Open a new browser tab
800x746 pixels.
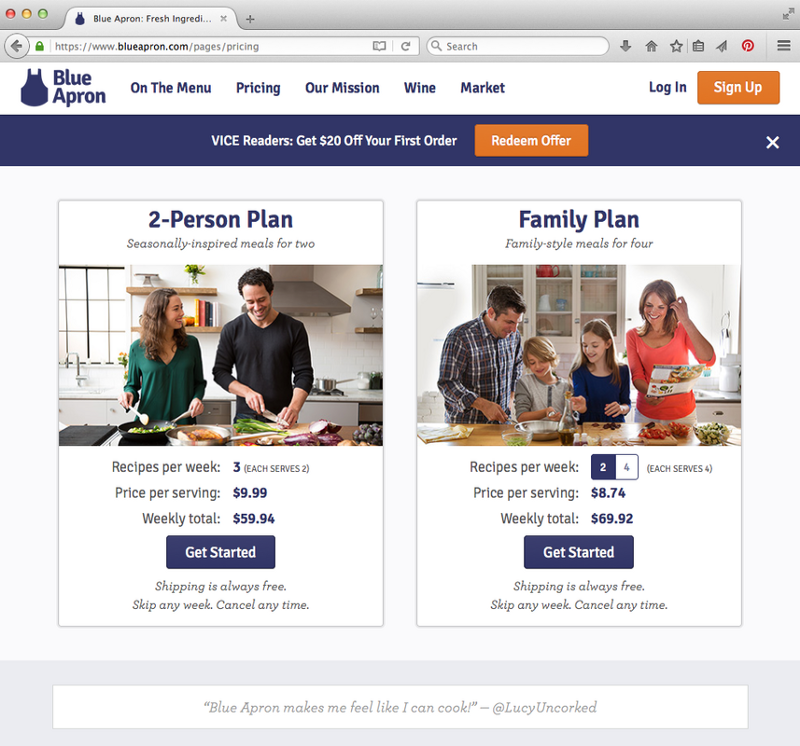point(250,19)
